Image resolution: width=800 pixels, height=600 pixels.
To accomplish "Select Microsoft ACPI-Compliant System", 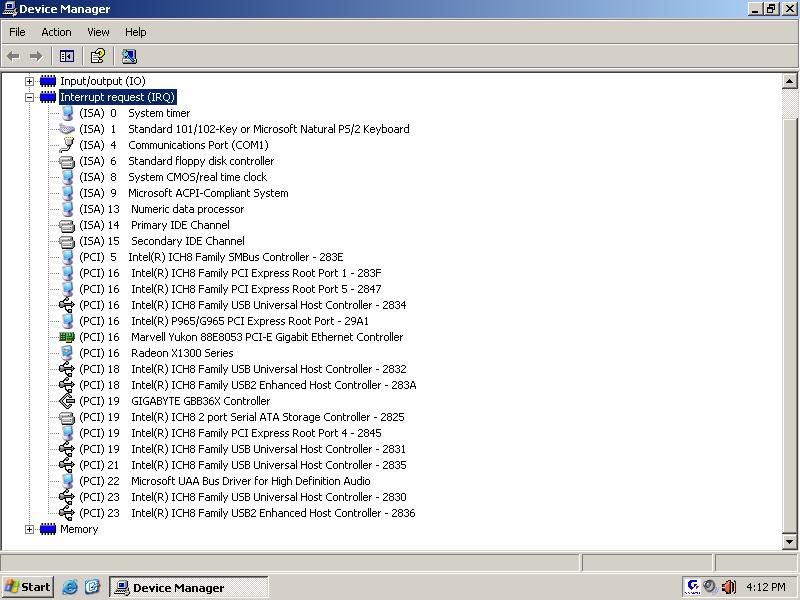I will tap(208, 193).
